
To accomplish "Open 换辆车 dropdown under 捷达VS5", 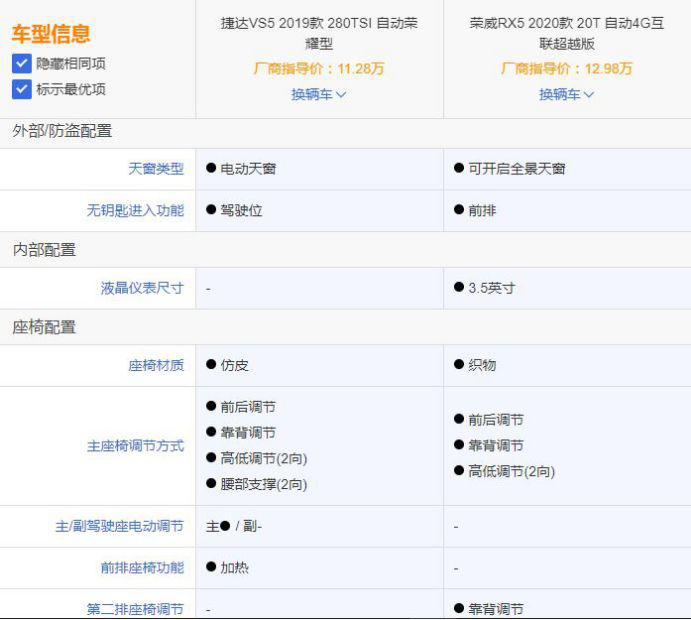I will (x=319, y=94).
